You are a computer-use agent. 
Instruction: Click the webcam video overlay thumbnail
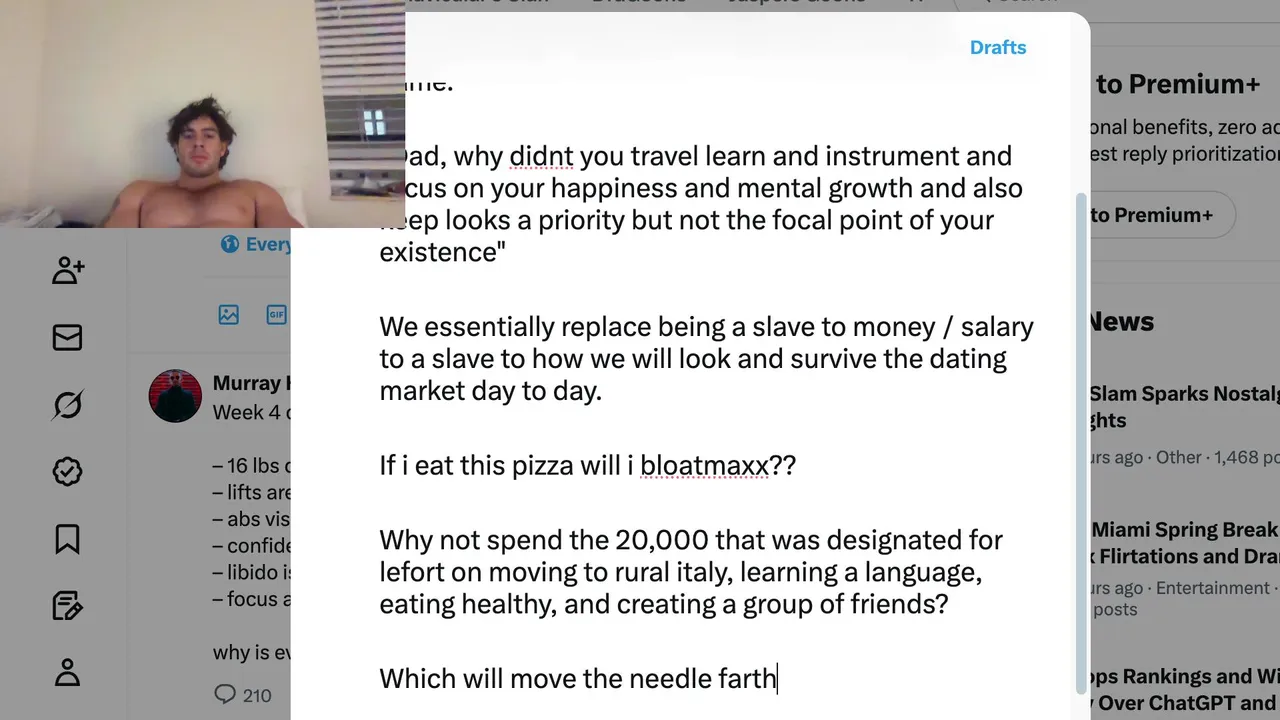pos(202,114)
